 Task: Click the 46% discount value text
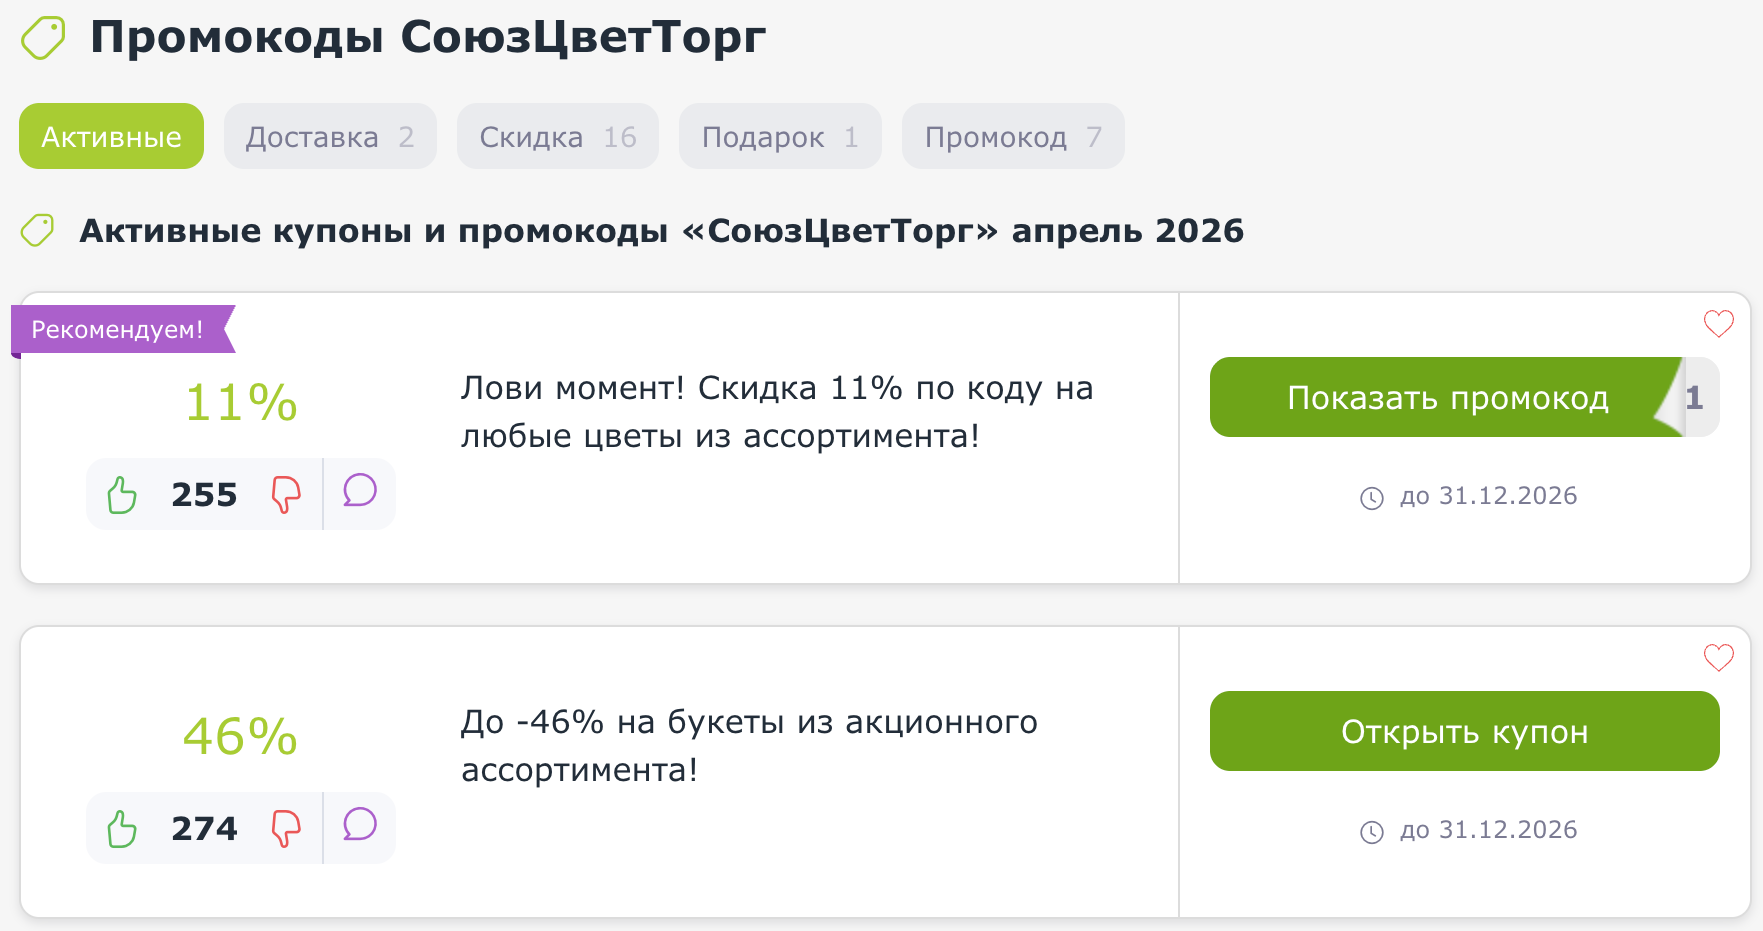point(239,737)
